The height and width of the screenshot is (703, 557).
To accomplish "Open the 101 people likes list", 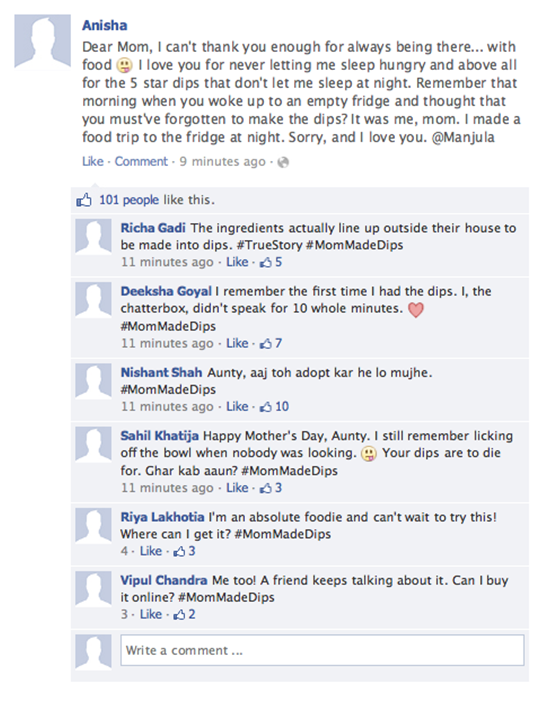I will [129, 200].
